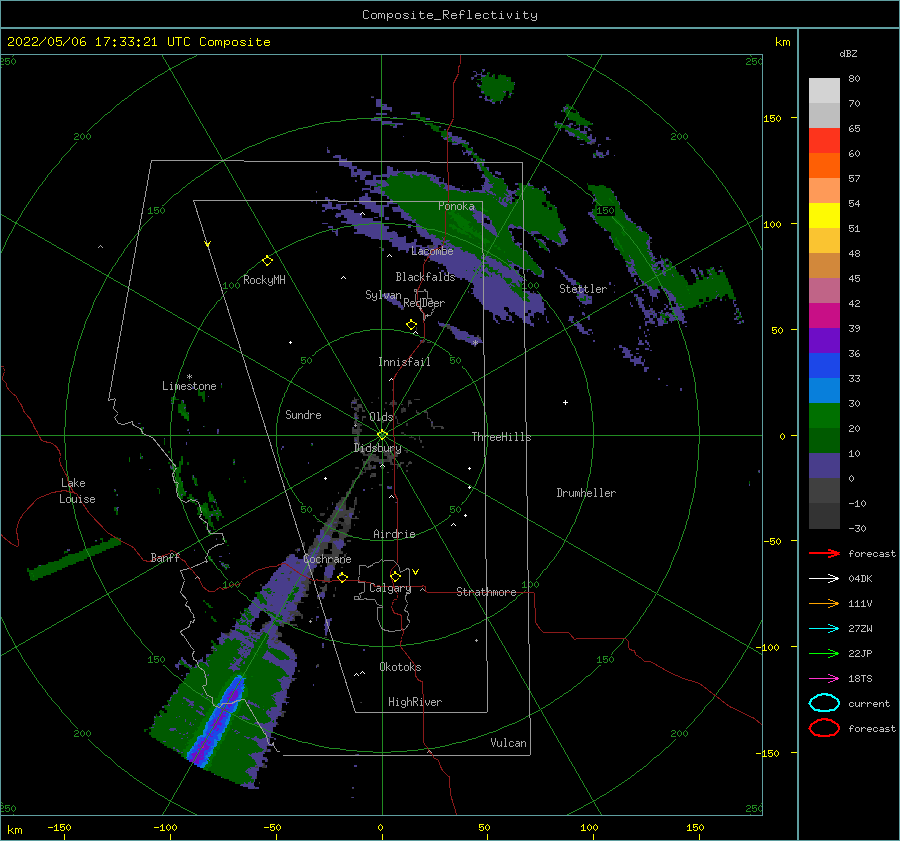Click the Sundre label
This screenshot has height=841, width=900.
pyautogui.click(x=303, y=414)
